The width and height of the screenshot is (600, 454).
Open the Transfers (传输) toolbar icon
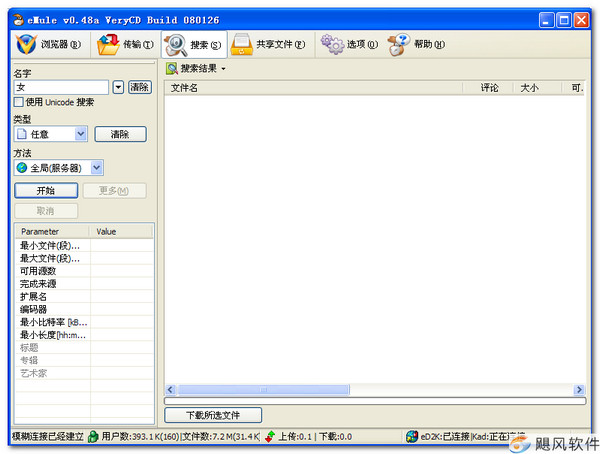point(108,44)
